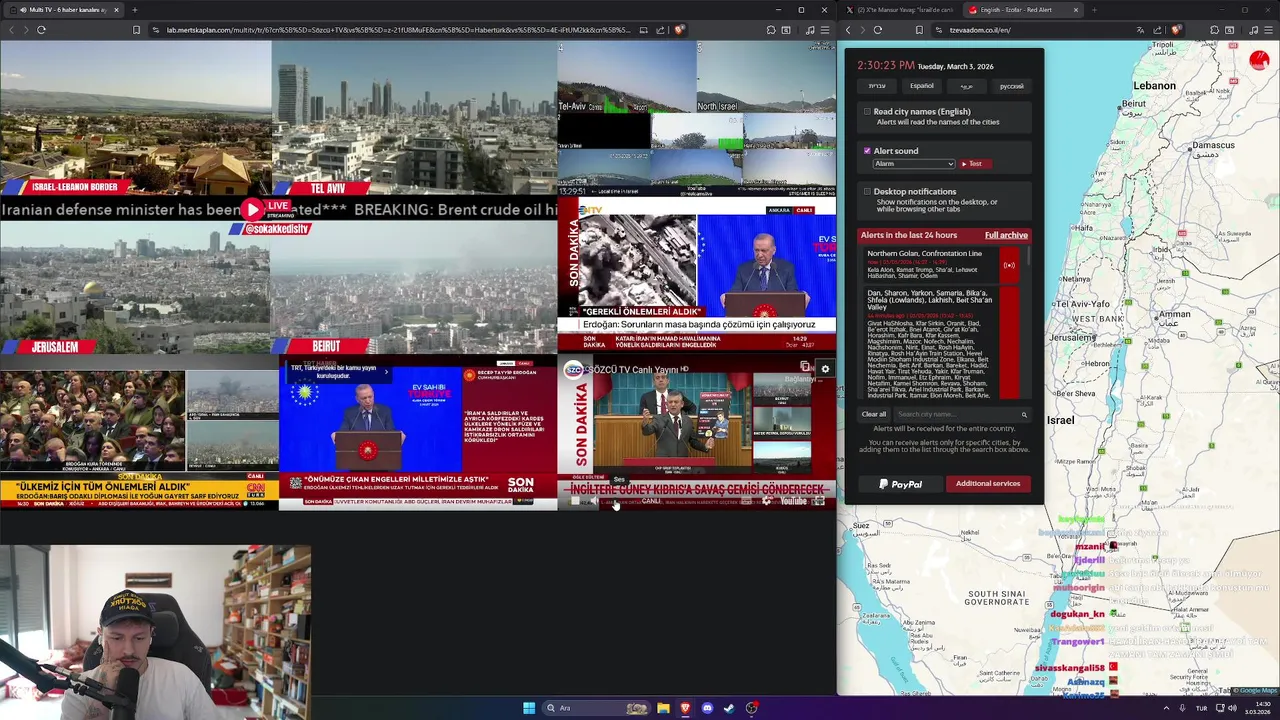The width and height of the screenshot is (1280, 720).
Task: Click the Beirut live camera feed
Action: (x=413, y=287)
